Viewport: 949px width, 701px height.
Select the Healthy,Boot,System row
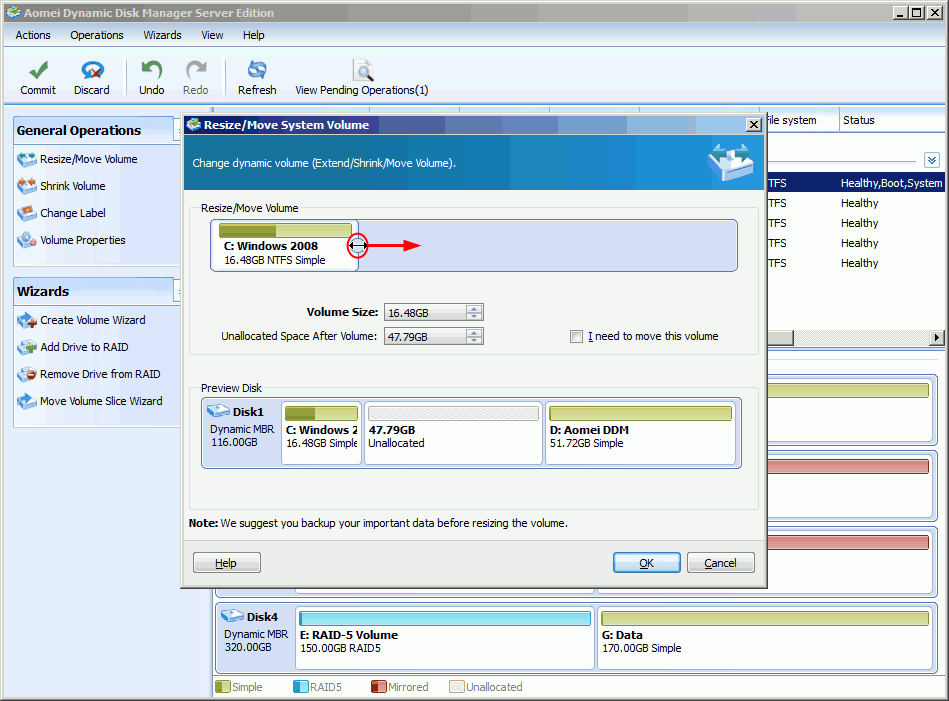click(x=856, y=183)
